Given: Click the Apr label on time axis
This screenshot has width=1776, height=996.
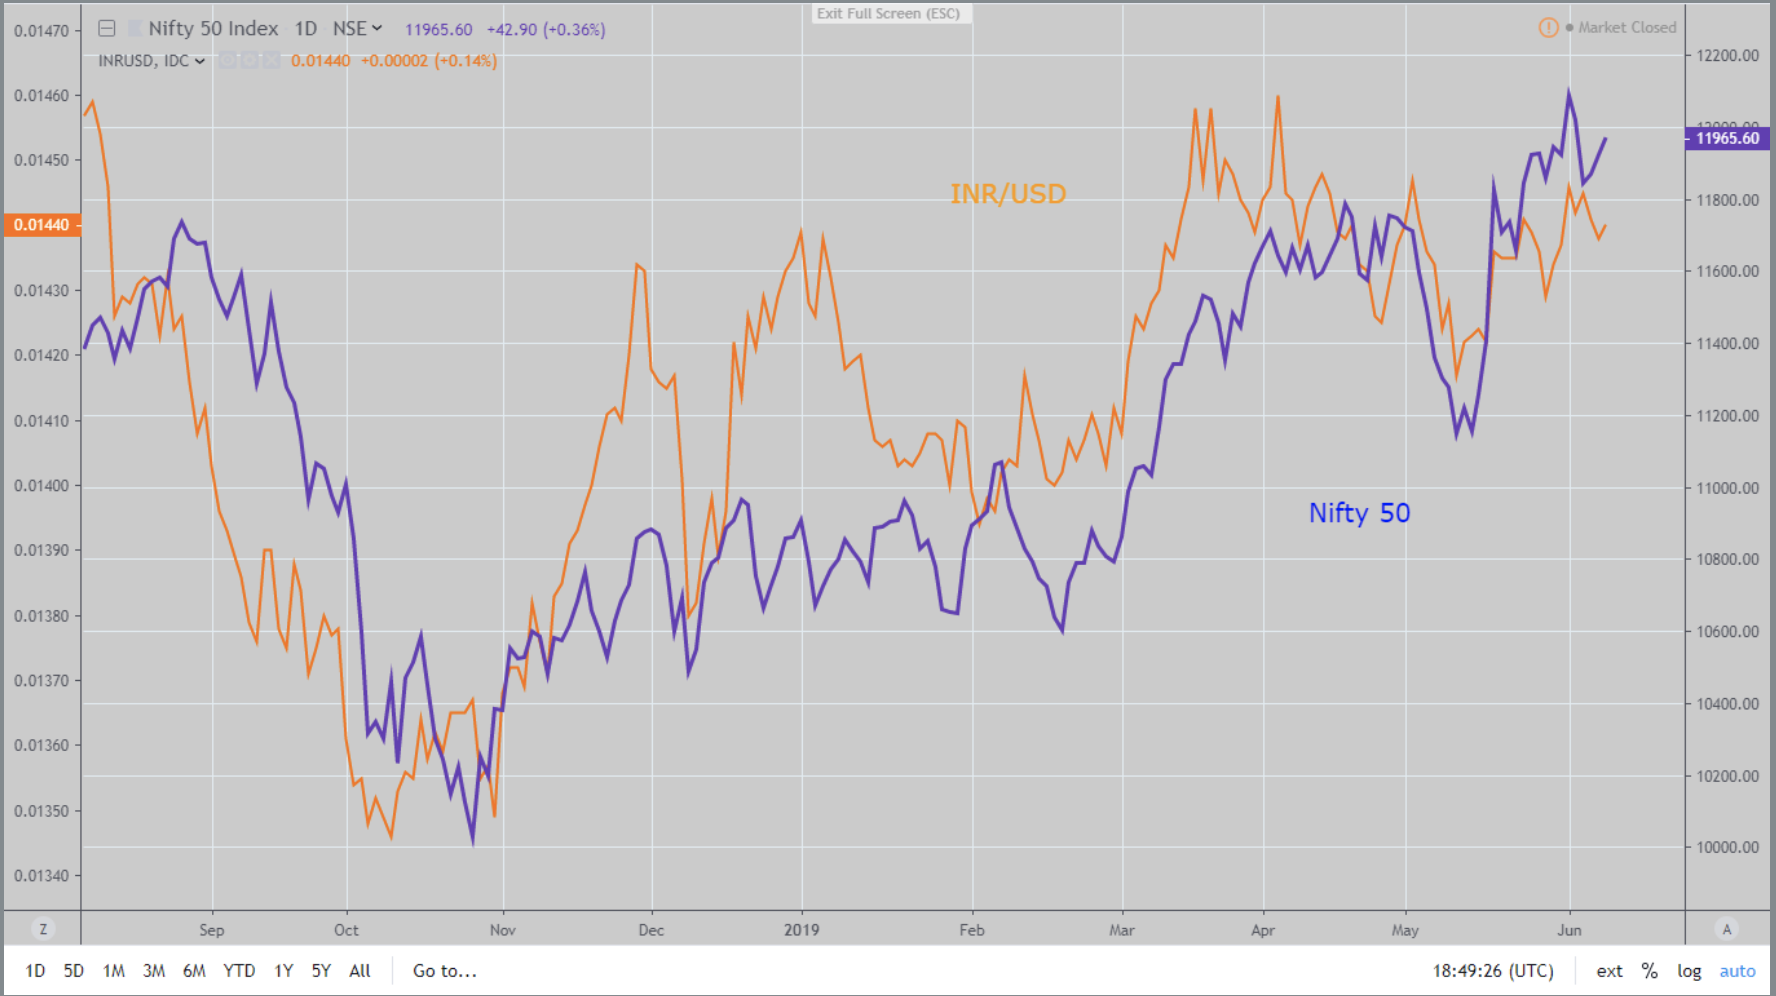Looking at the screenshot, I should pyautogui.click(x=1263, y=930).
